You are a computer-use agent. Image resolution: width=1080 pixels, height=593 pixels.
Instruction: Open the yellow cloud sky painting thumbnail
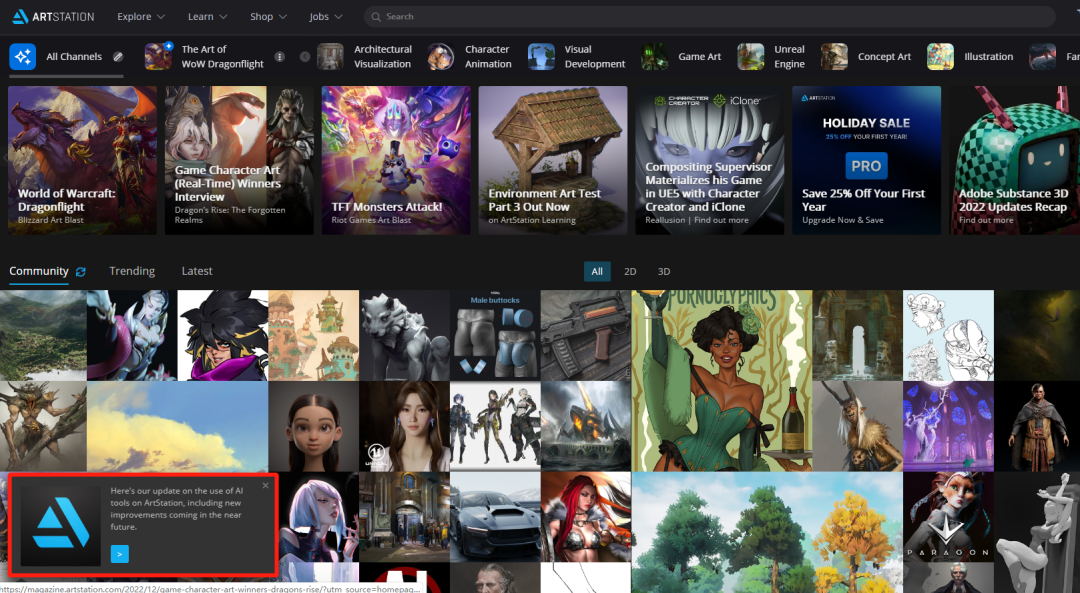click(178, 426)
